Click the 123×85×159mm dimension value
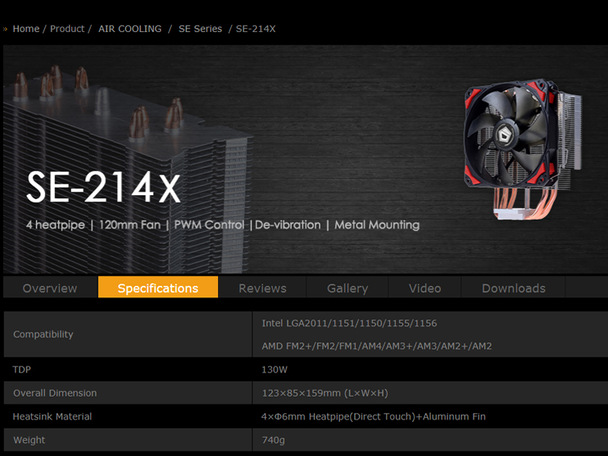 (325, 393)
